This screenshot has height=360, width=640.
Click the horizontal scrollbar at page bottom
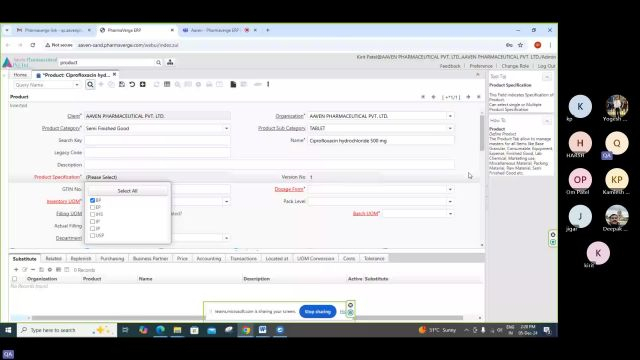click(247, 318)
